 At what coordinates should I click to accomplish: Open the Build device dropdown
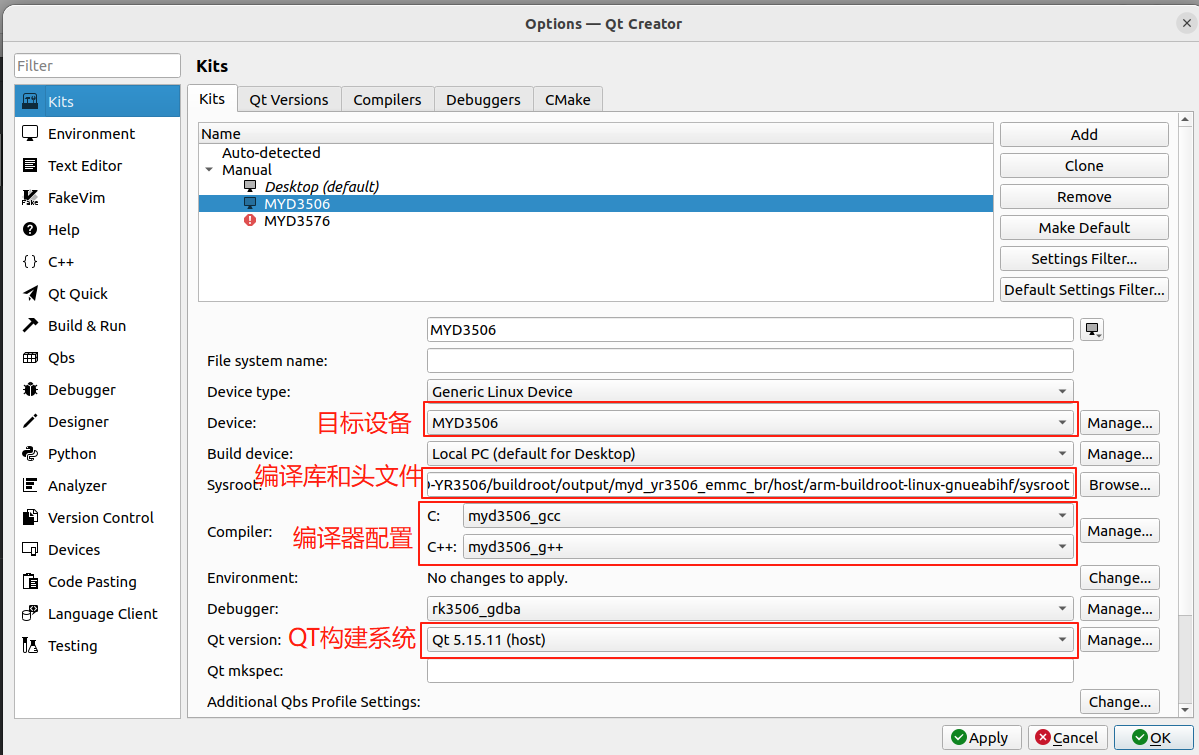pyautogui.click(x=750, y=454)
